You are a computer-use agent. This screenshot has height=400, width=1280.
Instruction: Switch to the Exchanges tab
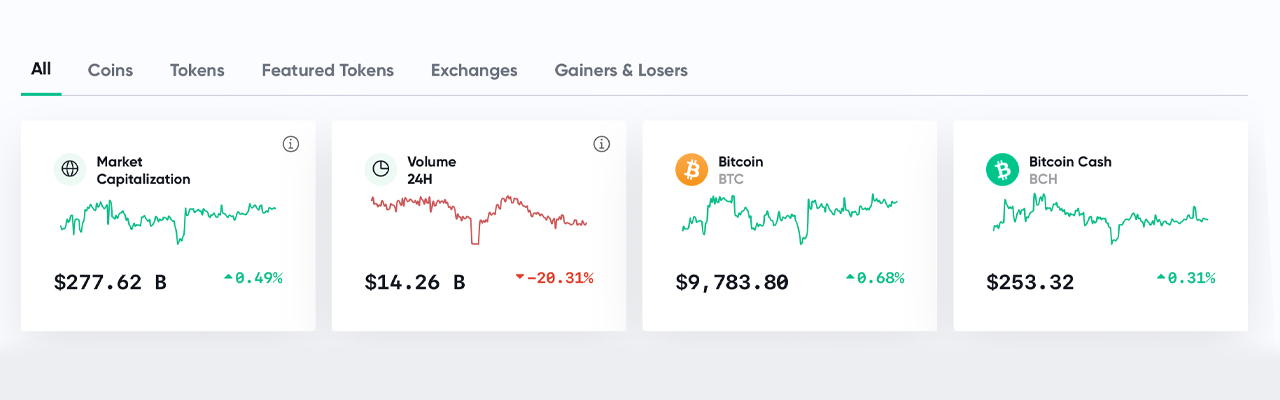point(474,70)
